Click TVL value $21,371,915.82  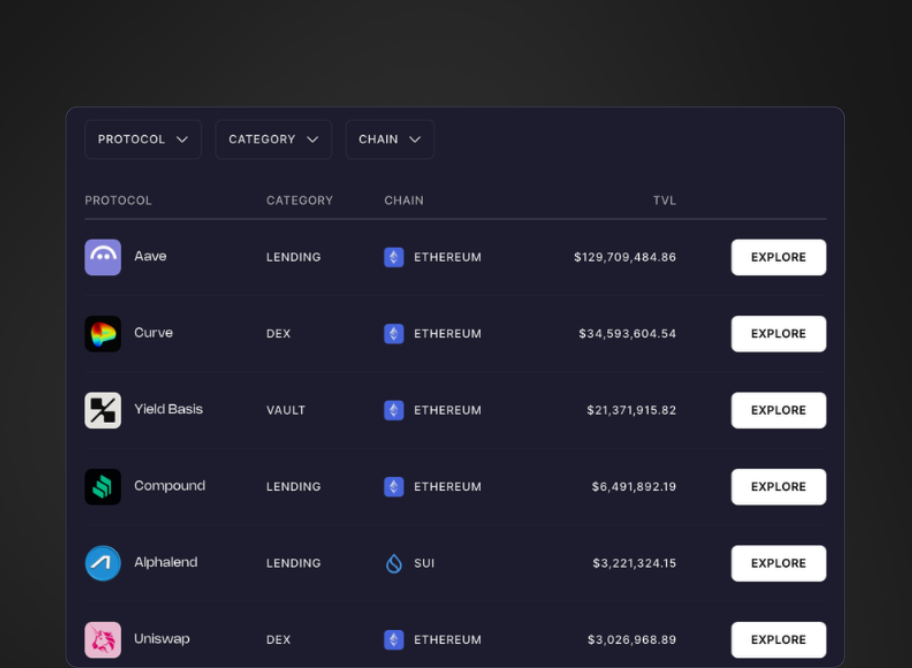coord(631,410)
